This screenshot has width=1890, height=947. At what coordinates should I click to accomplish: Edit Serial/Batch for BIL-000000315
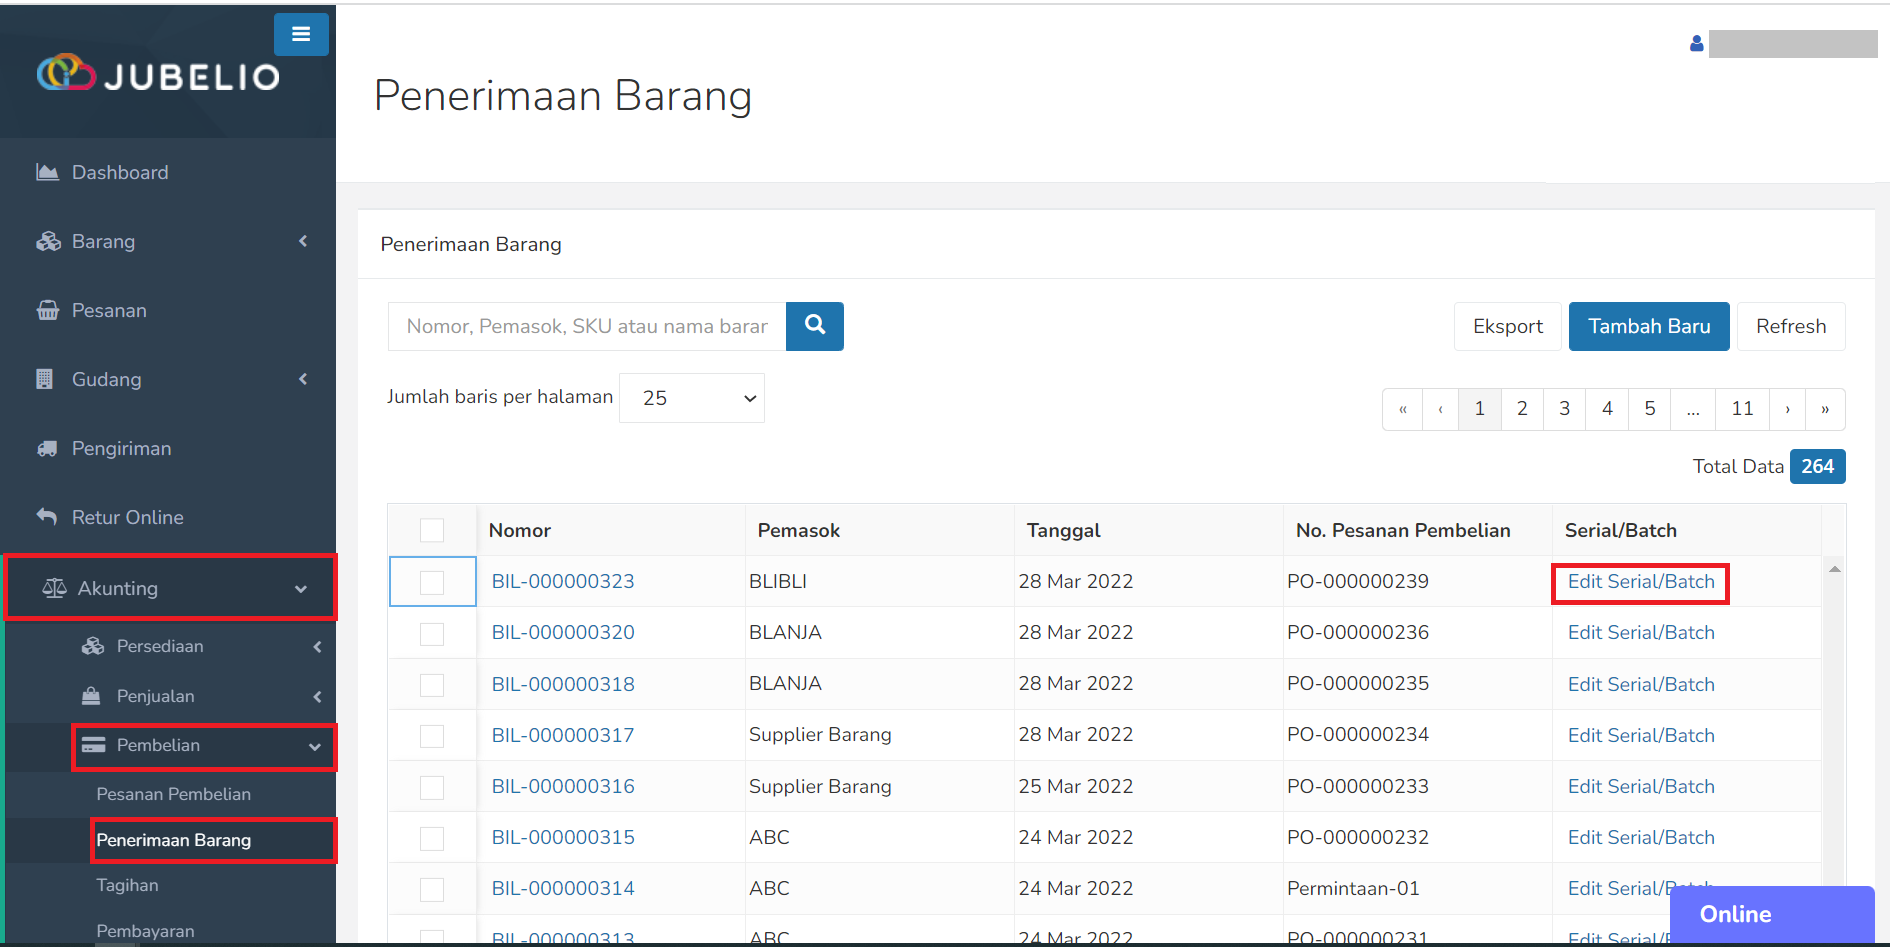click(x=1641, y=837)
